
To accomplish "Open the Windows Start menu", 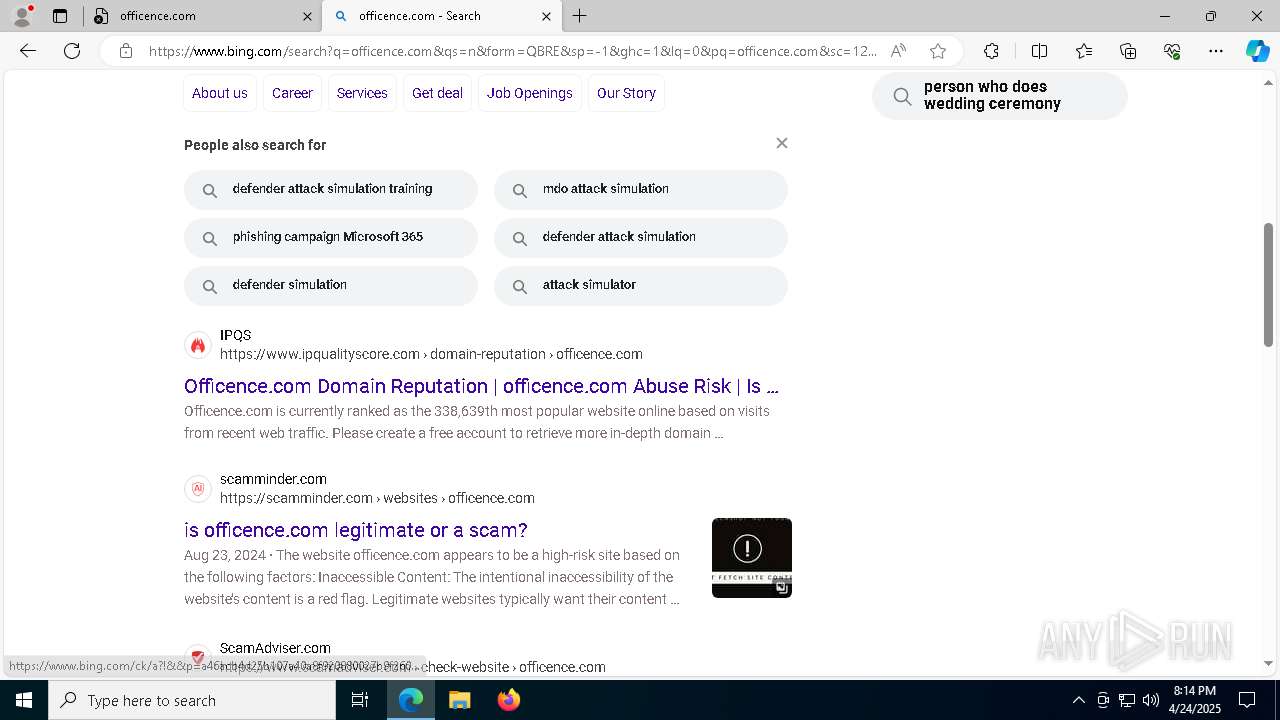I will [x=24, y=700].
